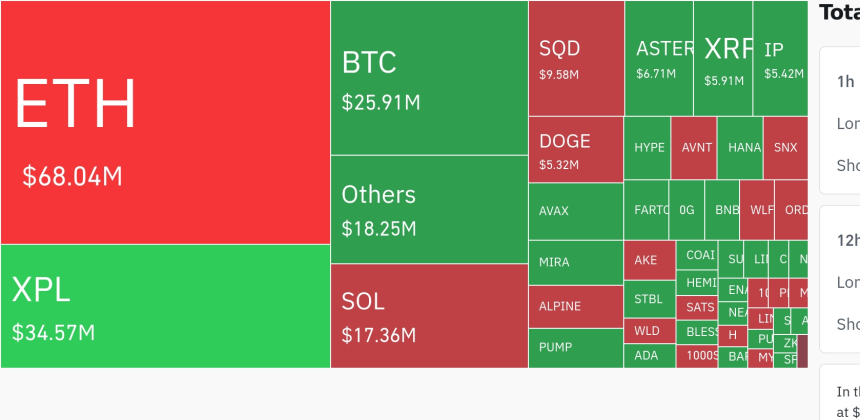The height and width of the screenshot is (420, 860).
Task: Select the DOGE $5.32M tile
Action: pyautogui.click(x=576, y=150)
